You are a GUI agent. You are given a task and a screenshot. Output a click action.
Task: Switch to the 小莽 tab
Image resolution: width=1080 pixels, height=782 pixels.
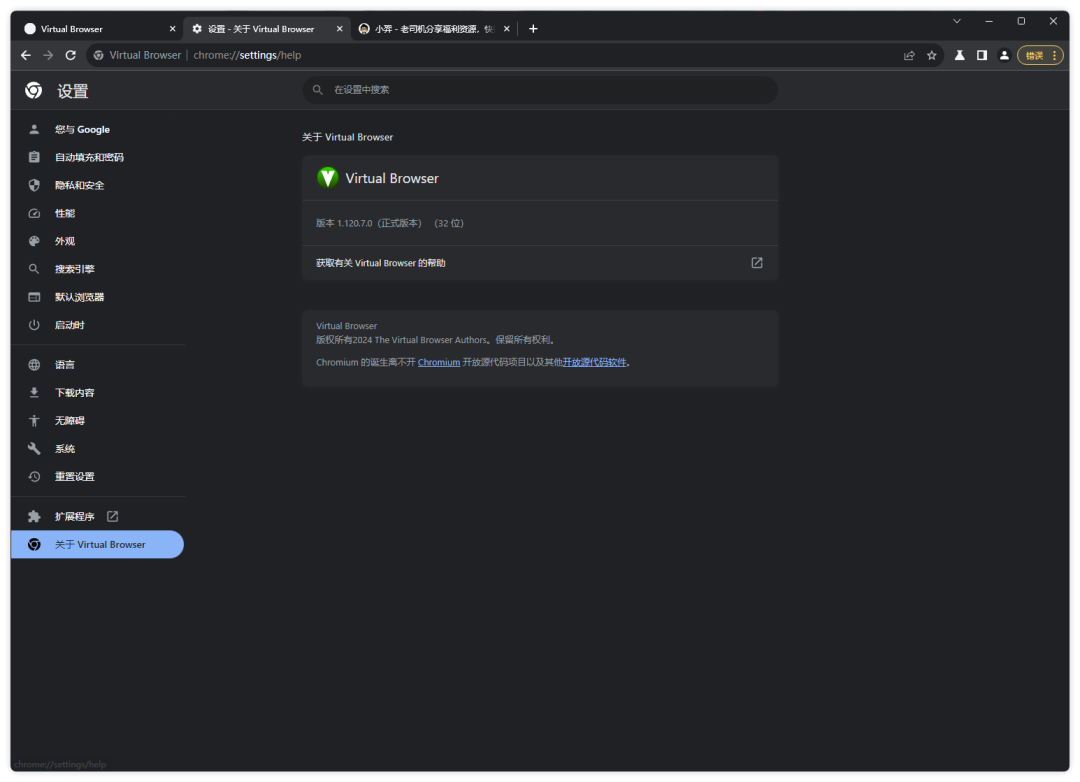(x=434, y=29)
